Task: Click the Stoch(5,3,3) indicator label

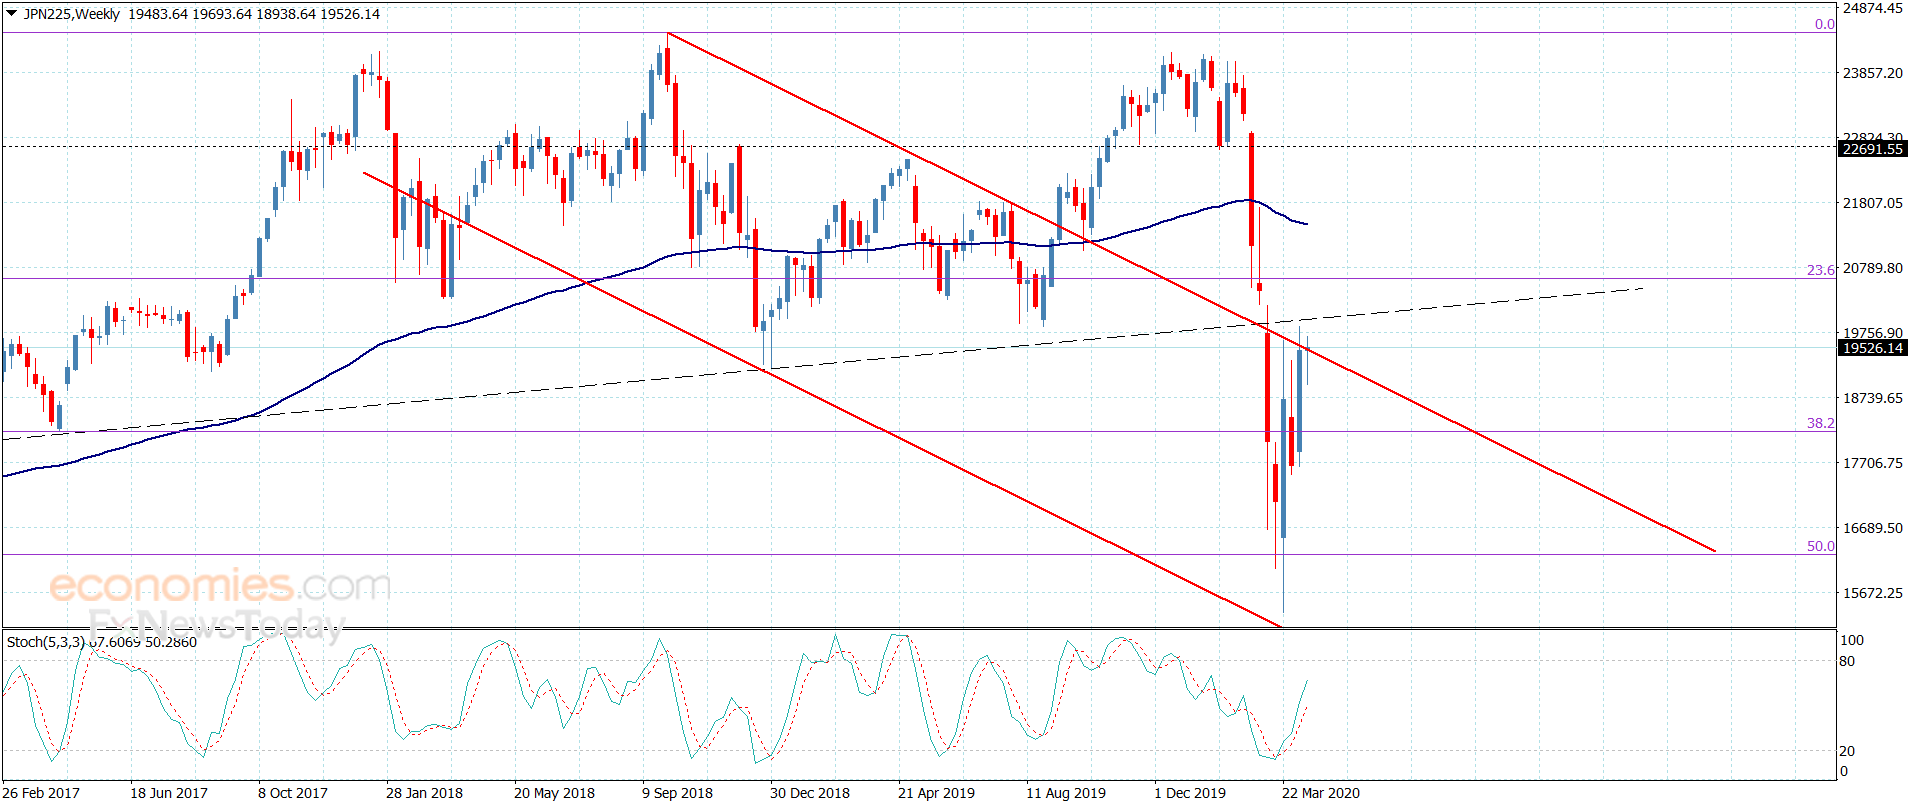Action: click(46, 642)
